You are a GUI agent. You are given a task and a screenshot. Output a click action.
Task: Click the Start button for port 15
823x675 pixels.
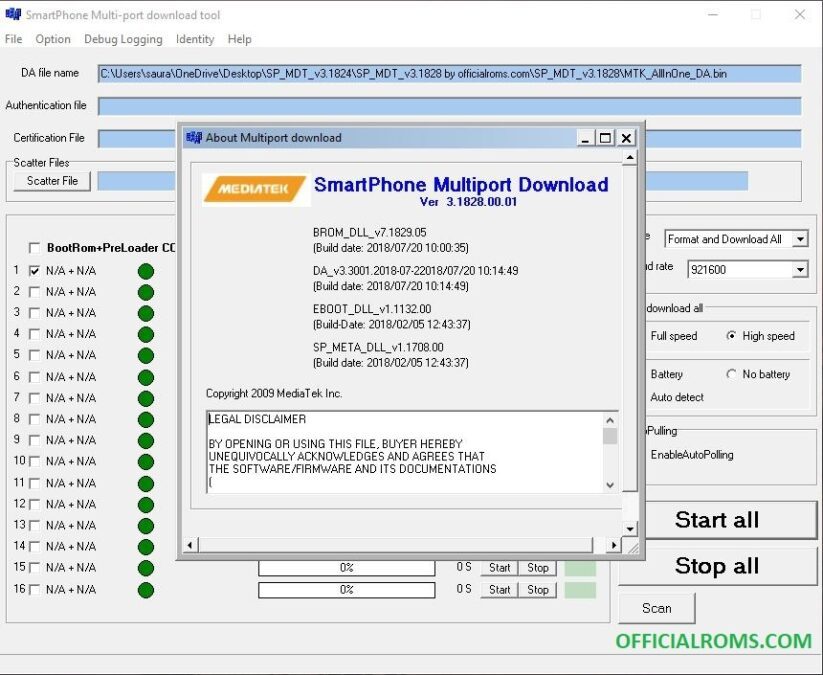pos(499,568)
